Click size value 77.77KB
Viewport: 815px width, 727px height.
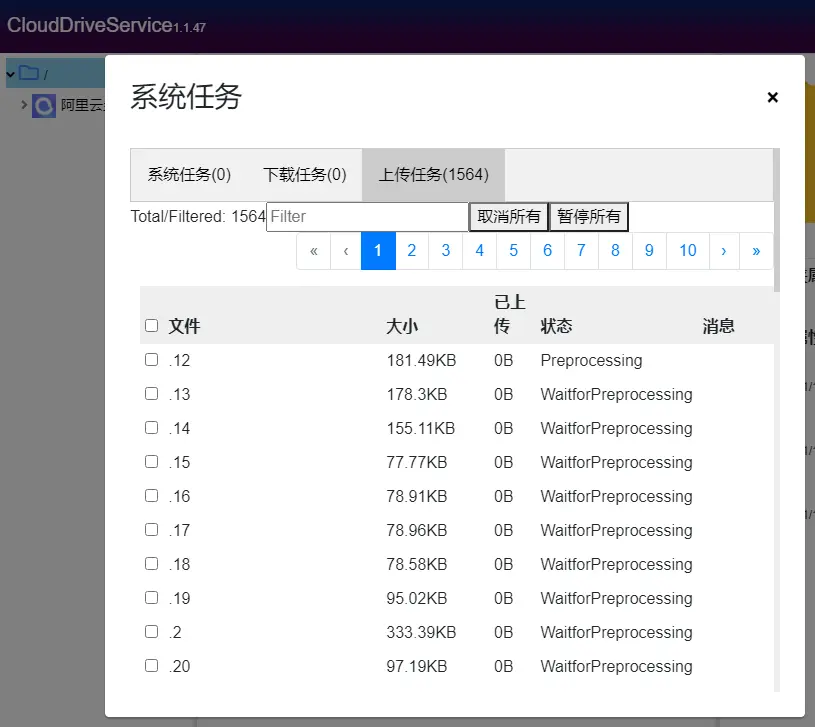point(417,462)
